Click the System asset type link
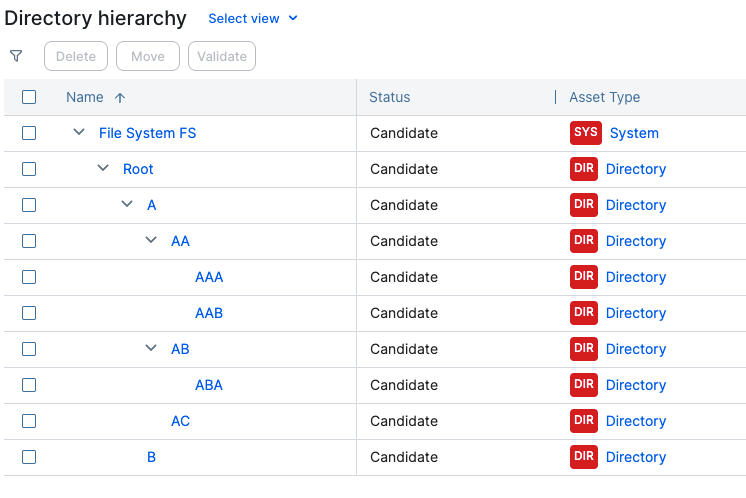This screenshot has height=498, width=746. click(x=634, y=133)
